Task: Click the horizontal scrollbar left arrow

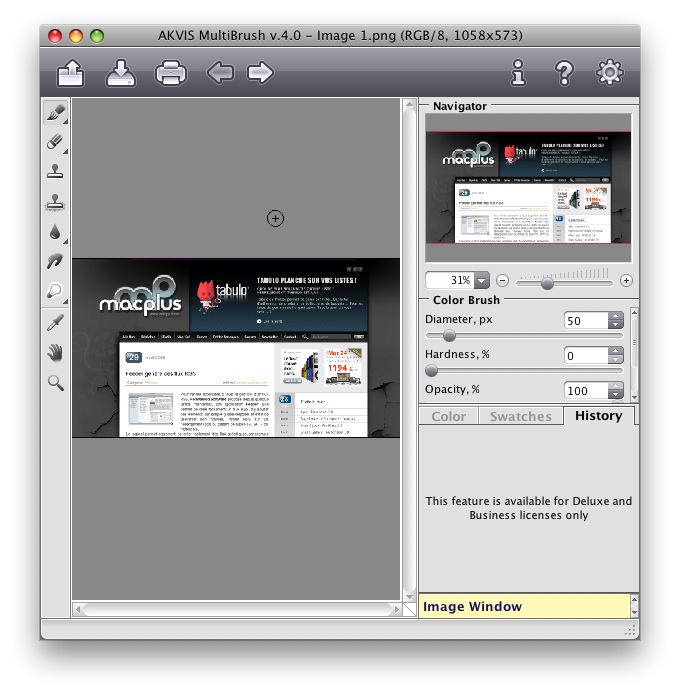Action: click(78, 609)
